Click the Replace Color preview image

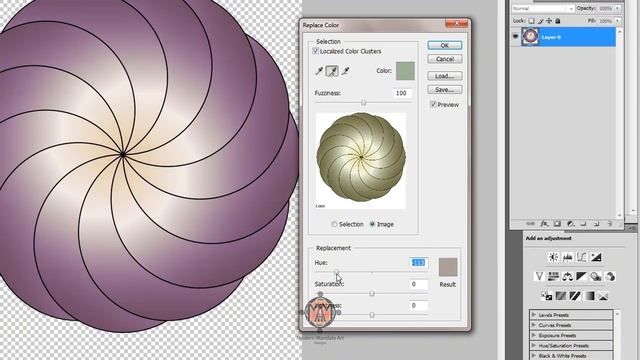(x=361, y=160)
